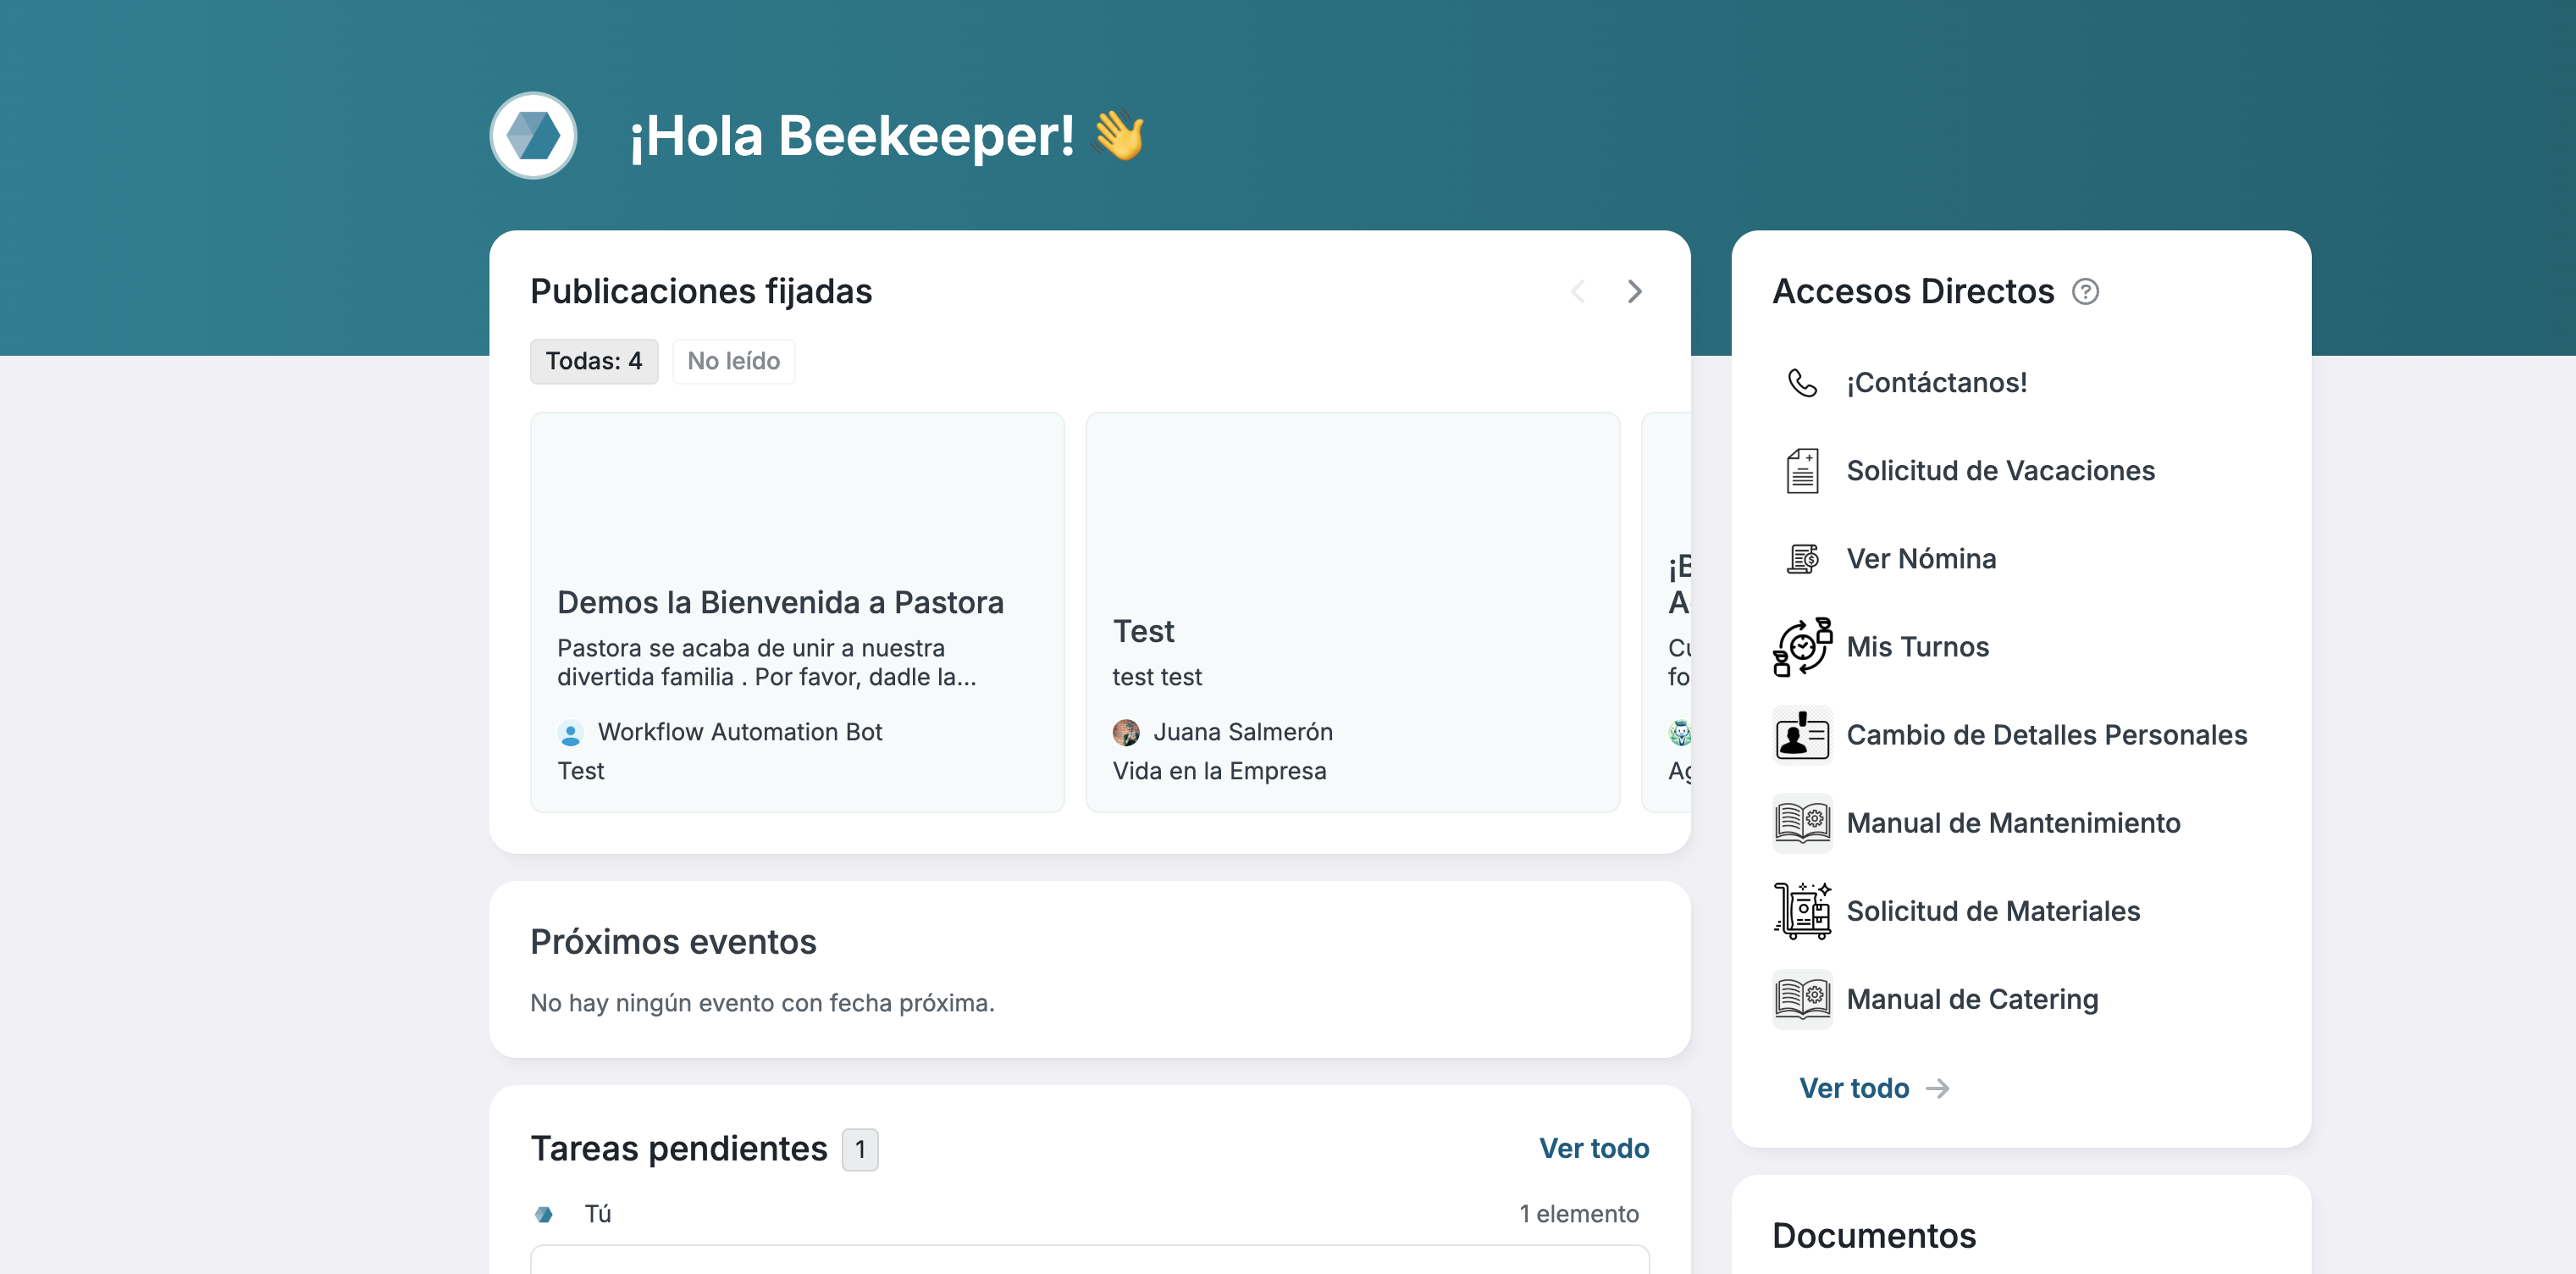Go to next pinned posts with right chevron

(1634, 292)
